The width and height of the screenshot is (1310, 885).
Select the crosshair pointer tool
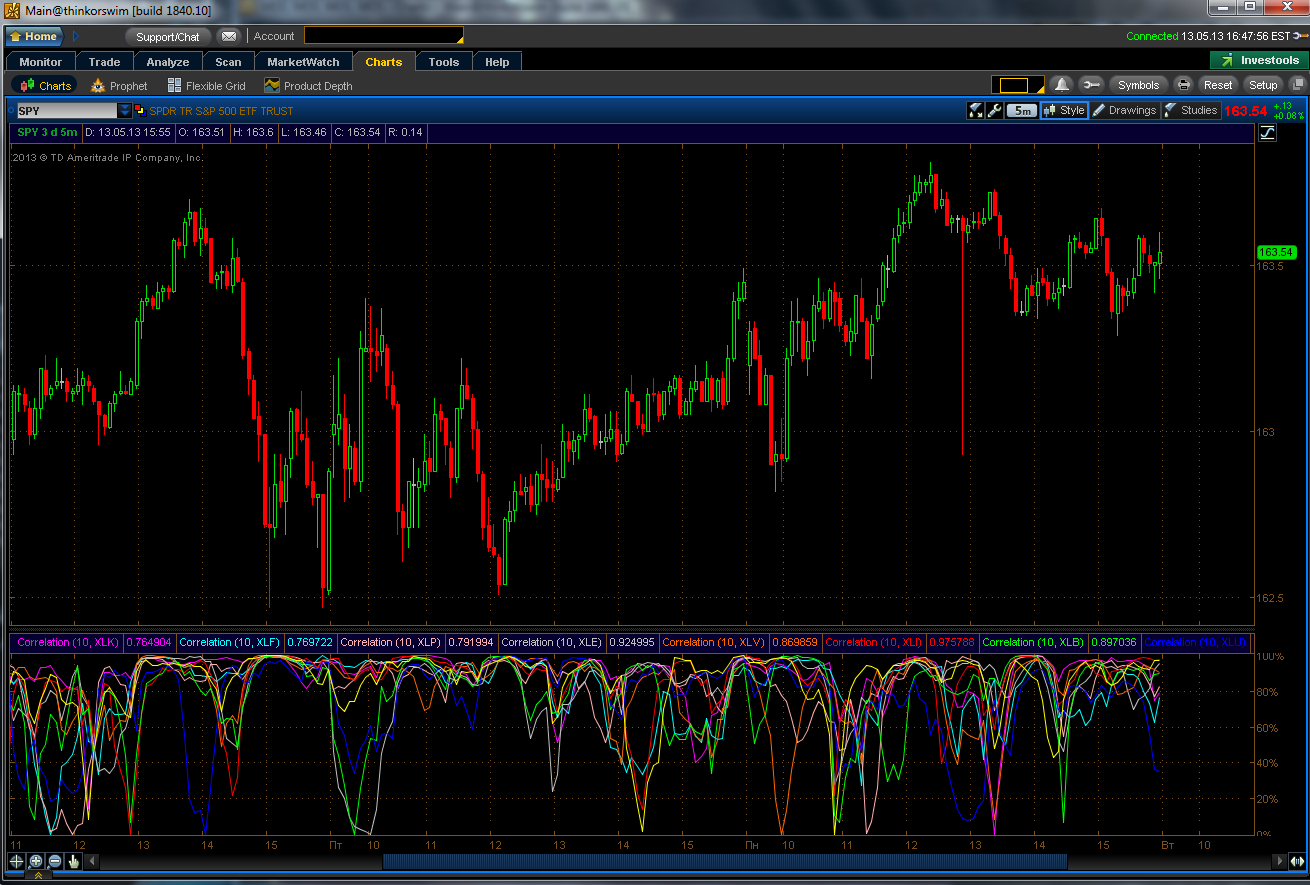pos(17,861)
